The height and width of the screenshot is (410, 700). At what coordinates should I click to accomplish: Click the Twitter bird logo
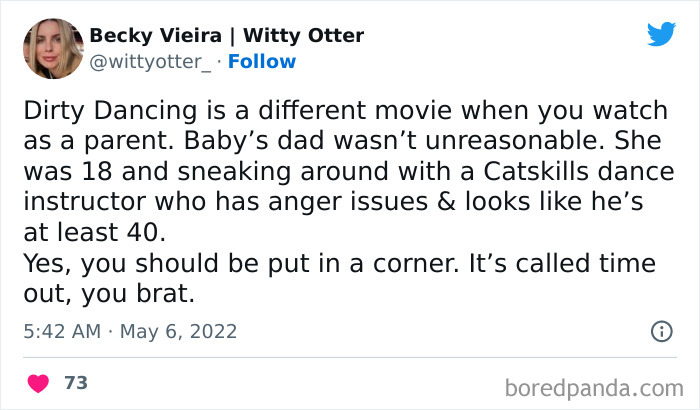click(x=661, y=34)
